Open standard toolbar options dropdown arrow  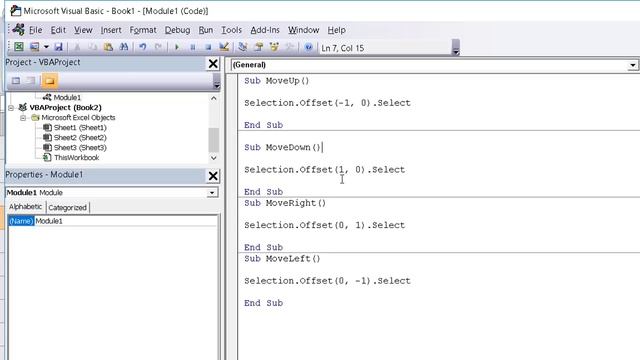(x=456, y=47)
